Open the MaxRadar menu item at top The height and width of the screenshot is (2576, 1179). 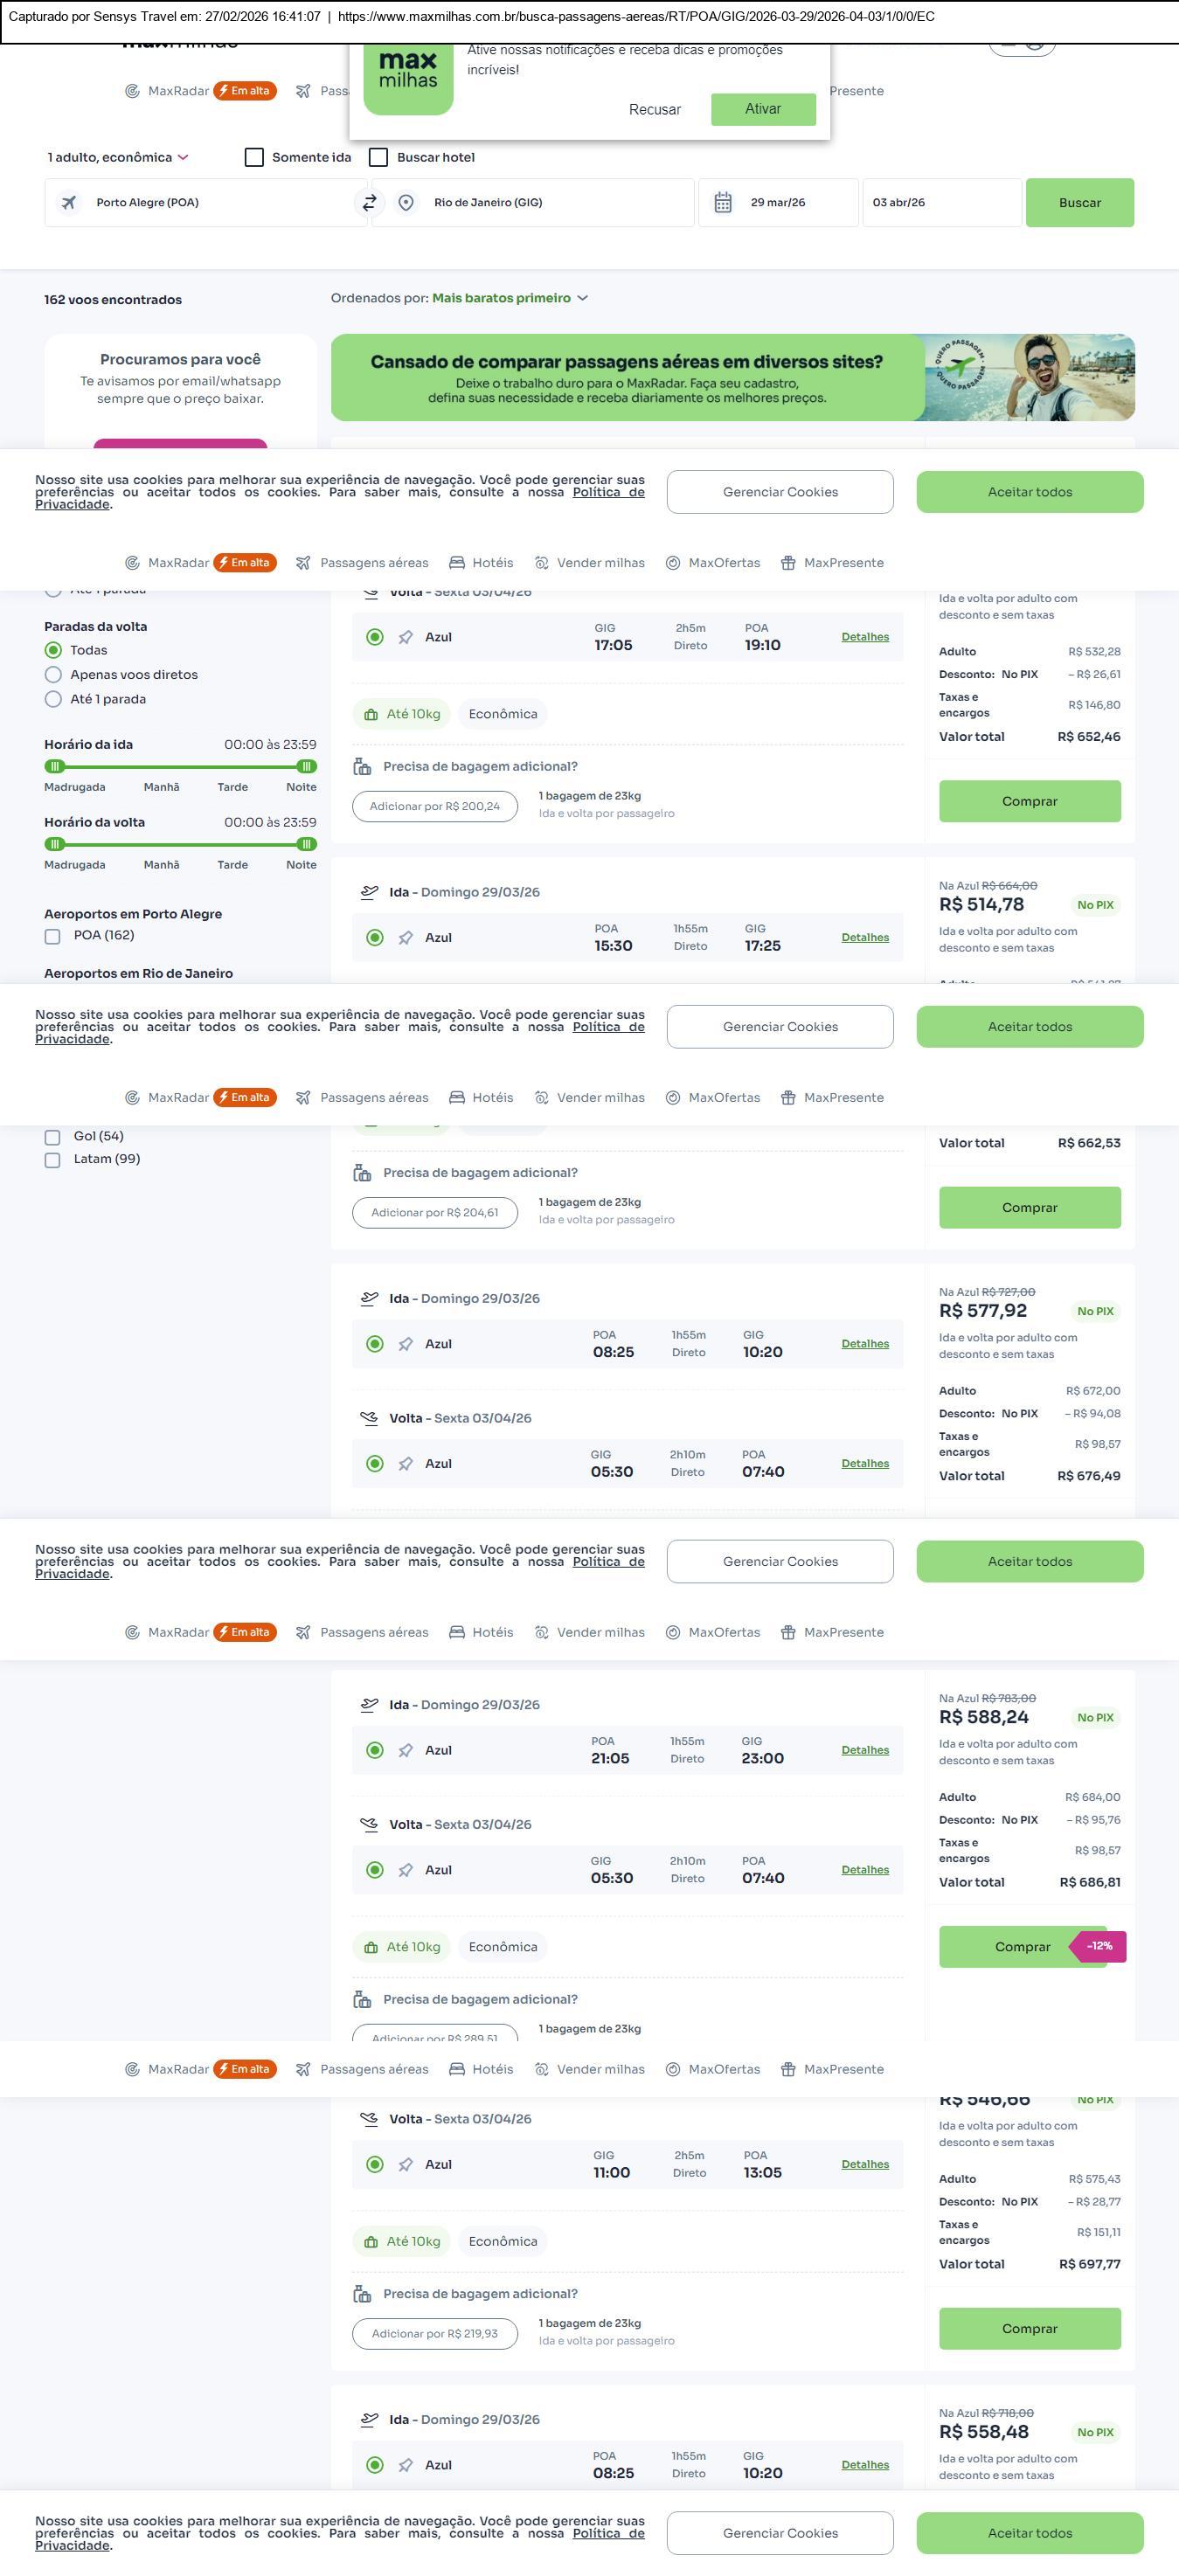(178, 91)
